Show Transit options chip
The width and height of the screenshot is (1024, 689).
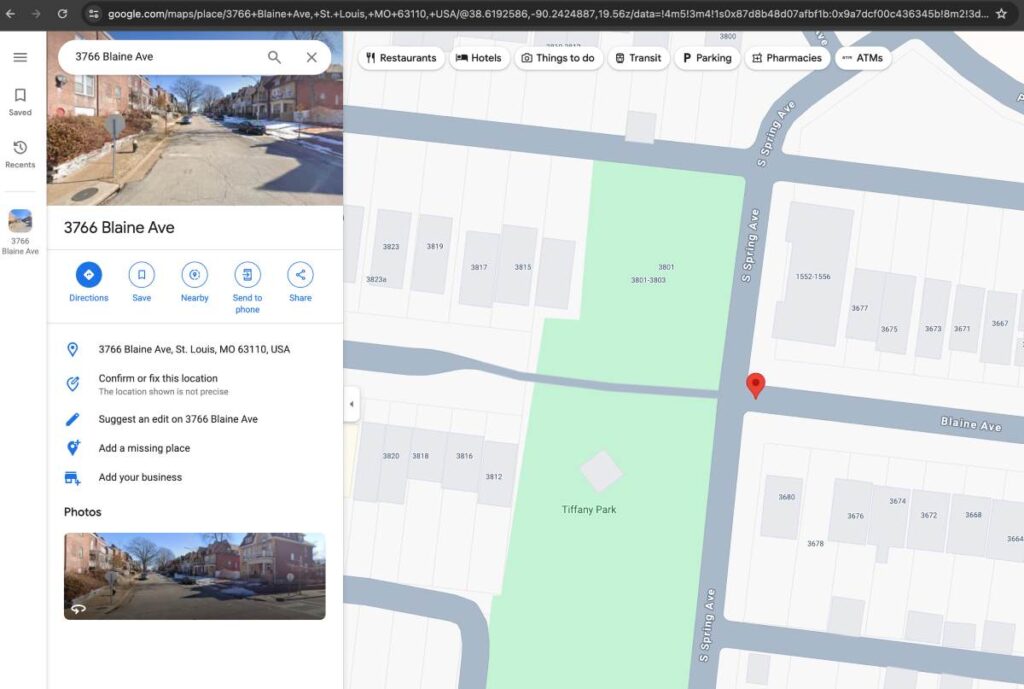coord(638,58)
